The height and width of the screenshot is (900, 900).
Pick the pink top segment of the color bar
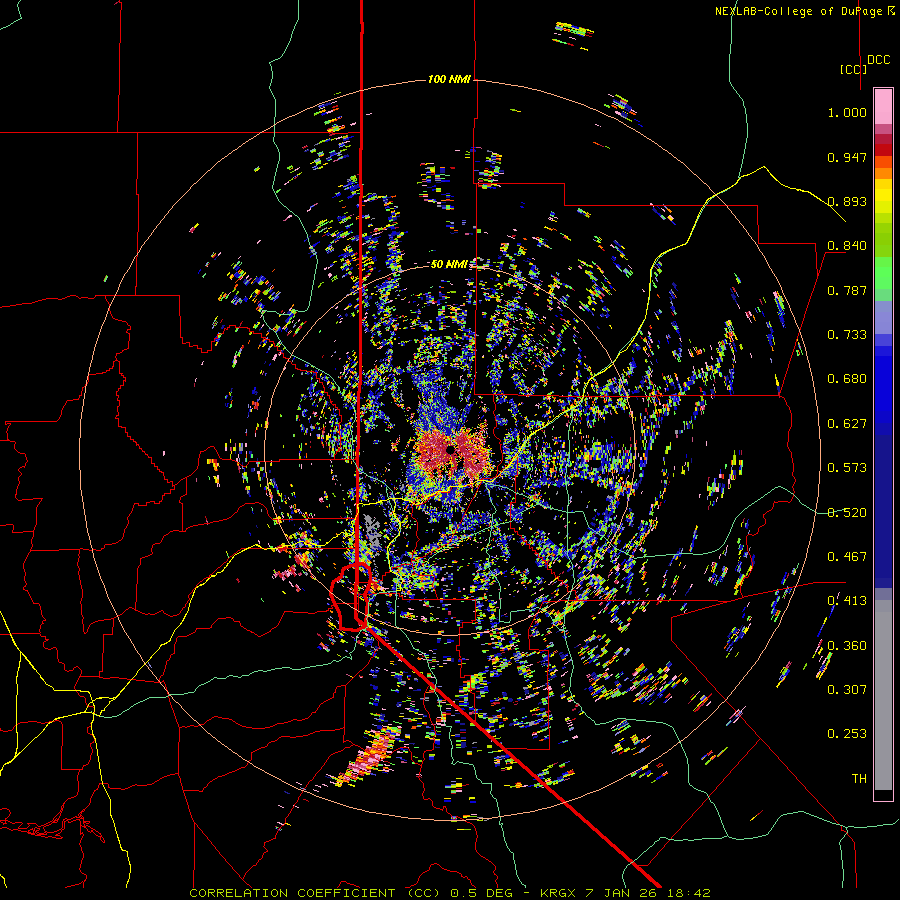(x=883, y=106)
